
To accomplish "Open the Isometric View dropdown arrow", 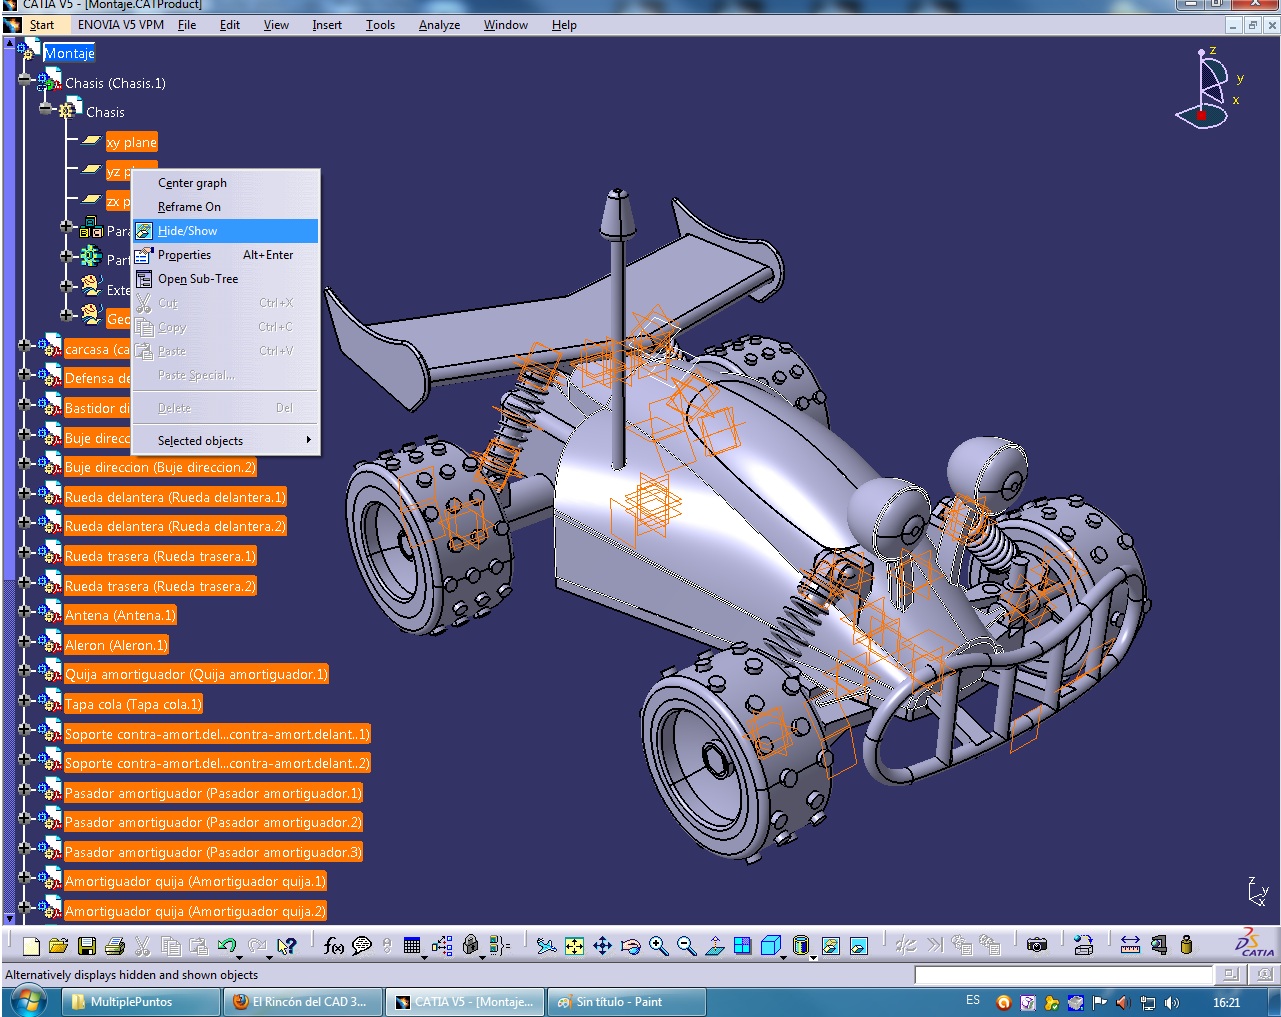I will [x=784, y=956].
